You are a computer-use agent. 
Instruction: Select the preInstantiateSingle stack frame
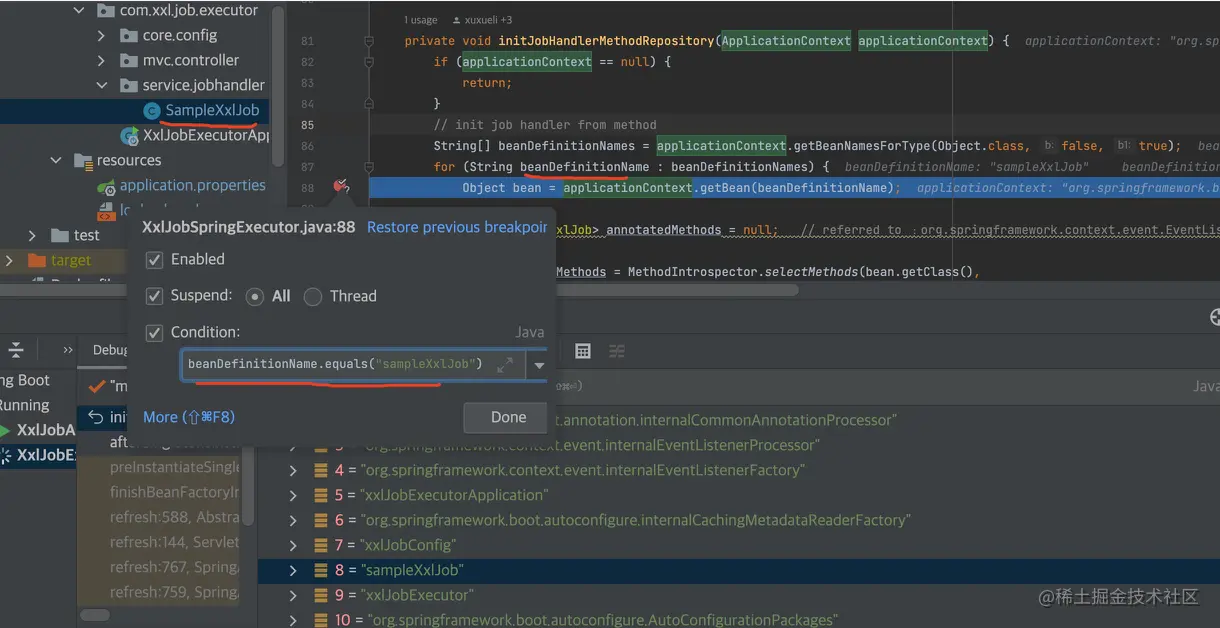pyautogui.click(x=175, y=467)
